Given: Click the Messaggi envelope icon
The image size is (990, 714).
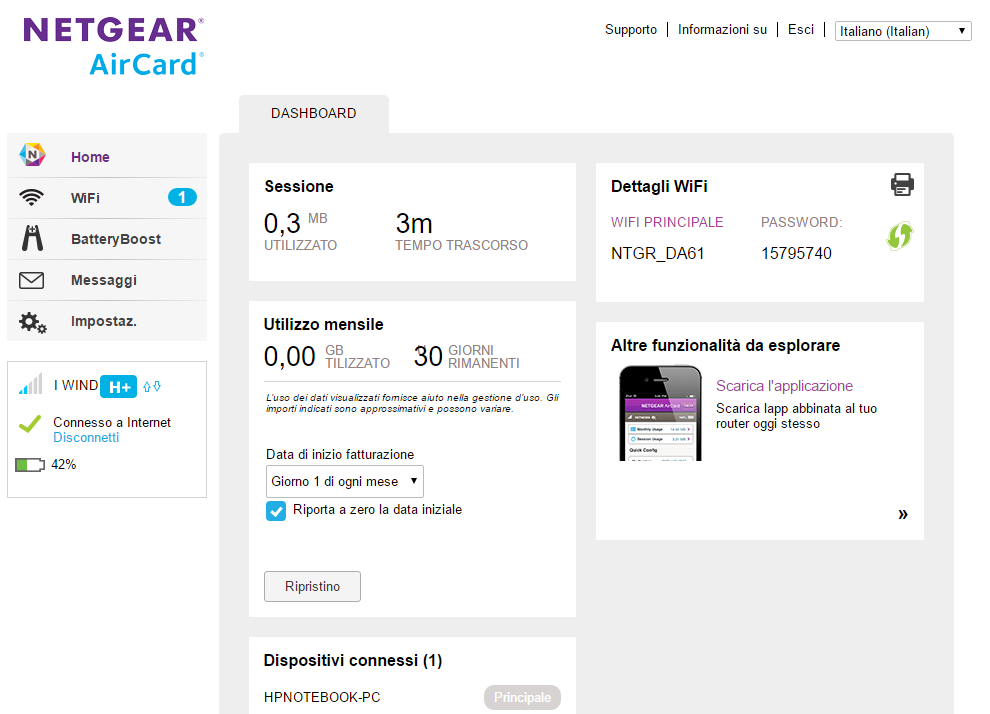Looking at the screenshot, I should click(x=32, y=280).
